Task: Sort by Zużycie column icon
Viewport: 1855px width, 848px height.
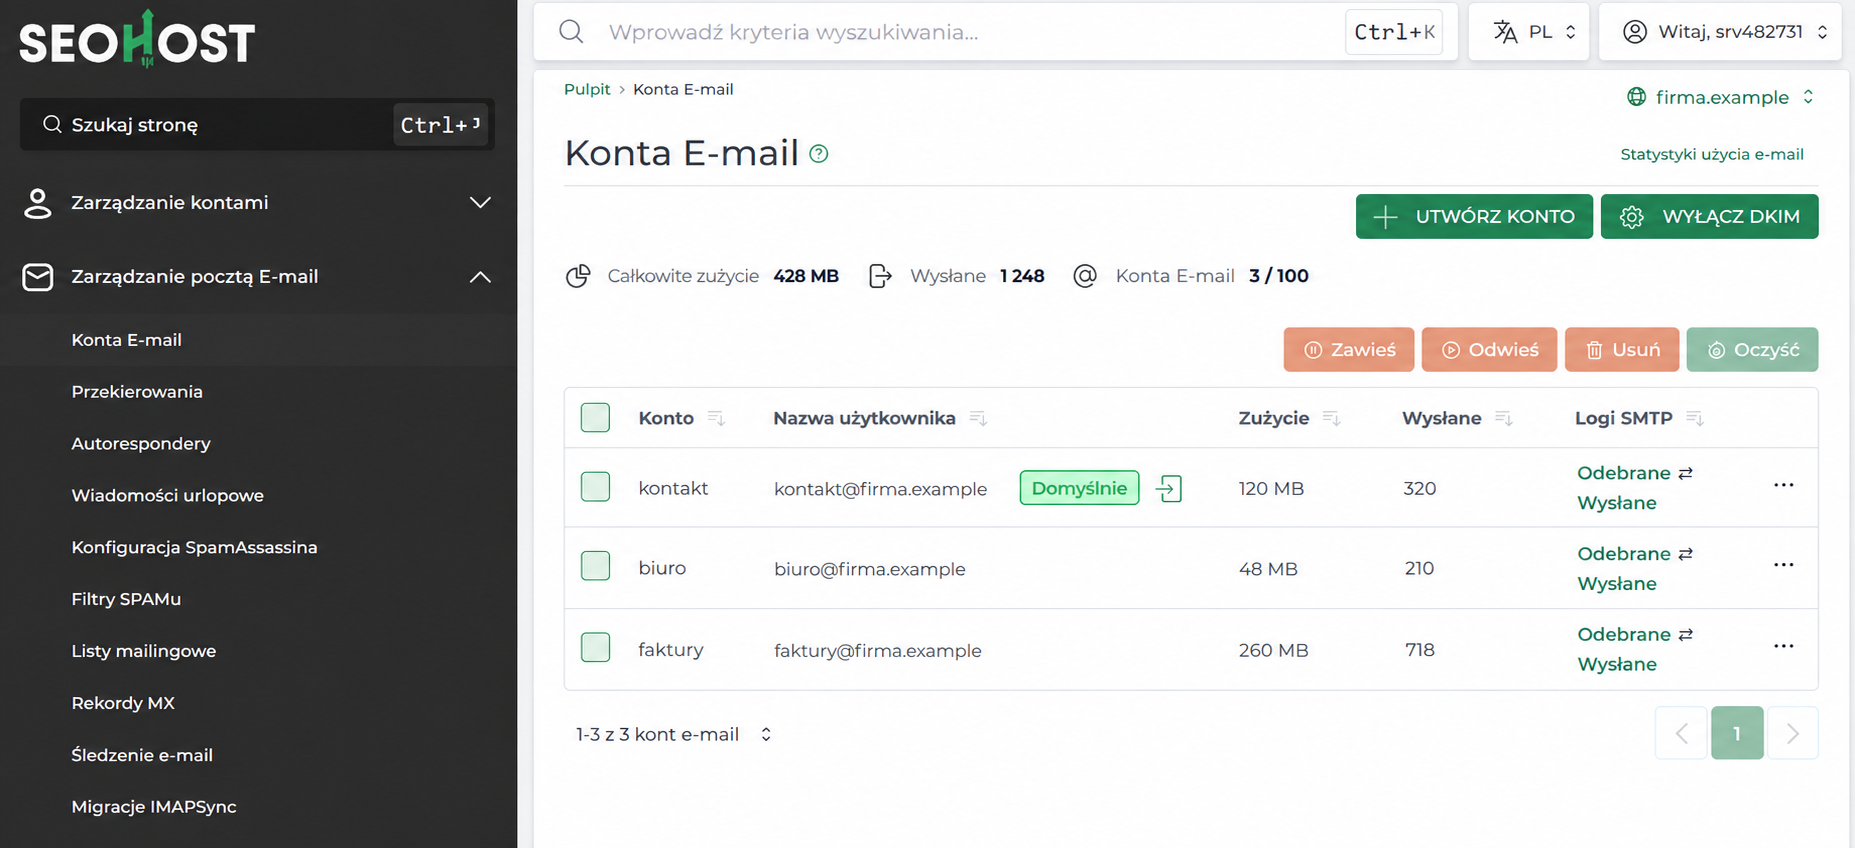Action: (x=1331, y=418)
